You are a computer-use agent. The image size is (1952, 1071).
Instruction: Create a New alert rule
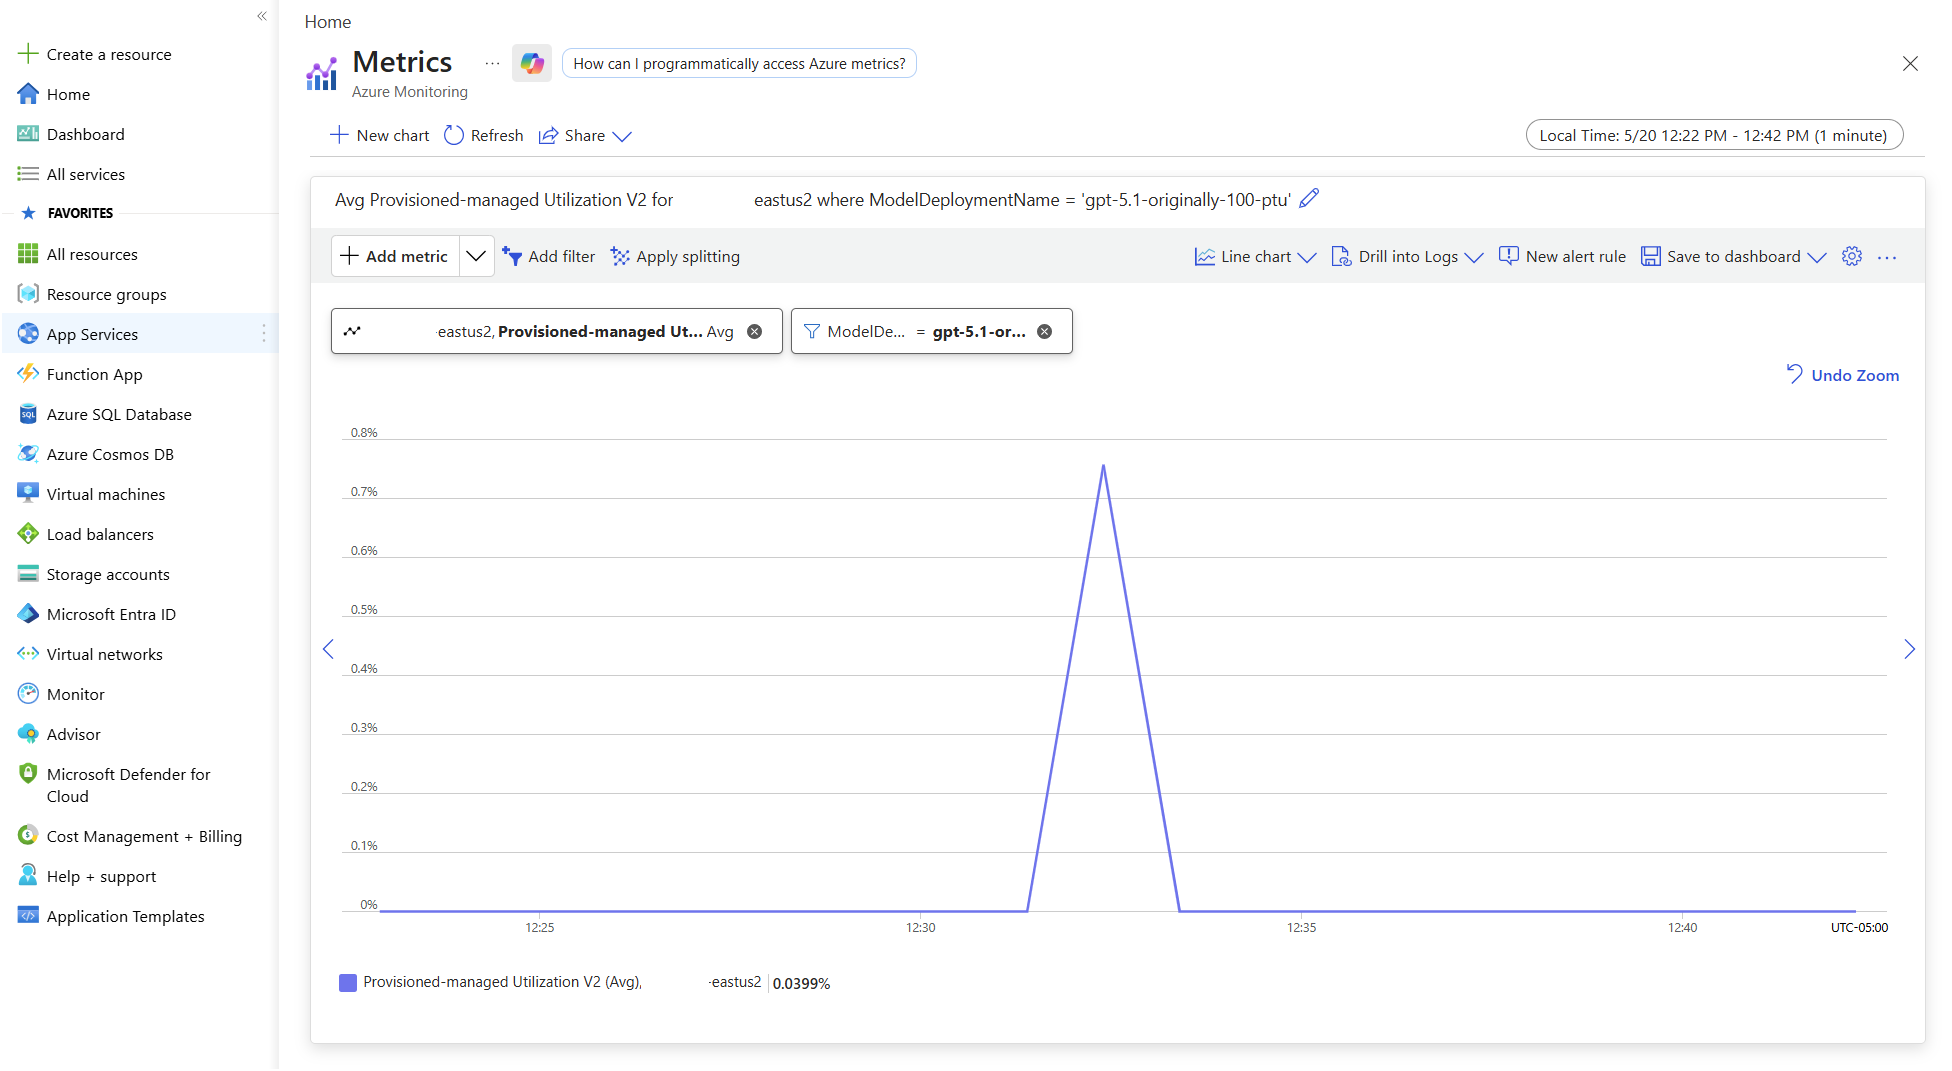1562,257
